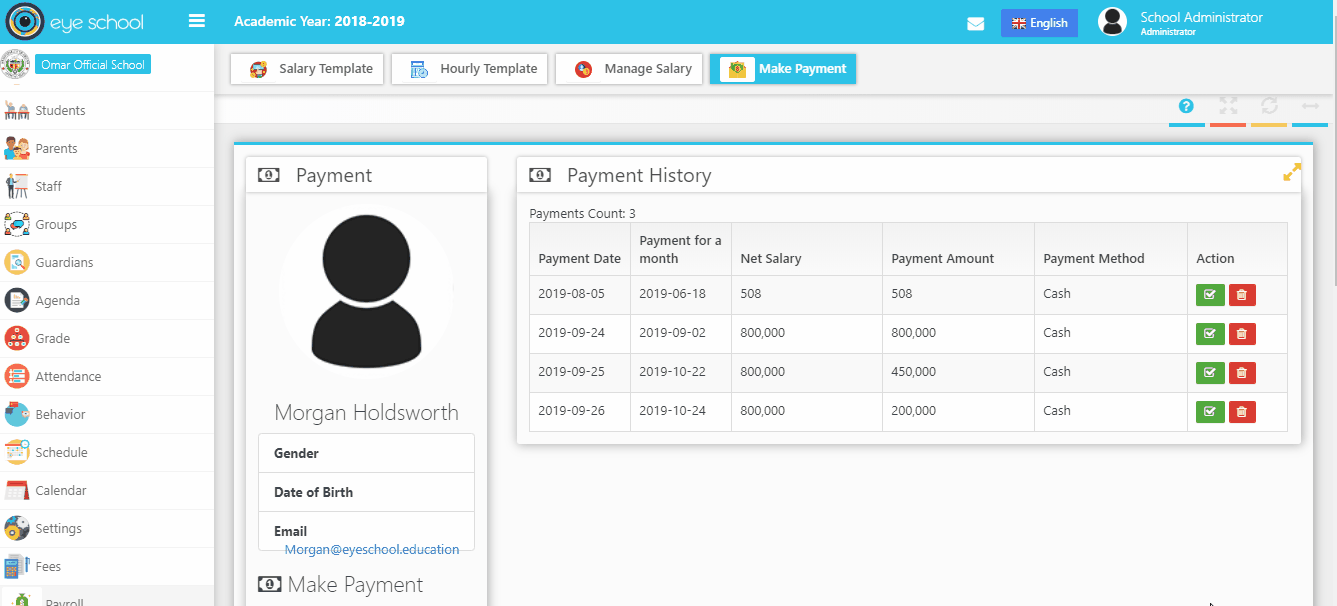Open Fees in the sidebar
1337x606 pixels.
click(107, 567)
